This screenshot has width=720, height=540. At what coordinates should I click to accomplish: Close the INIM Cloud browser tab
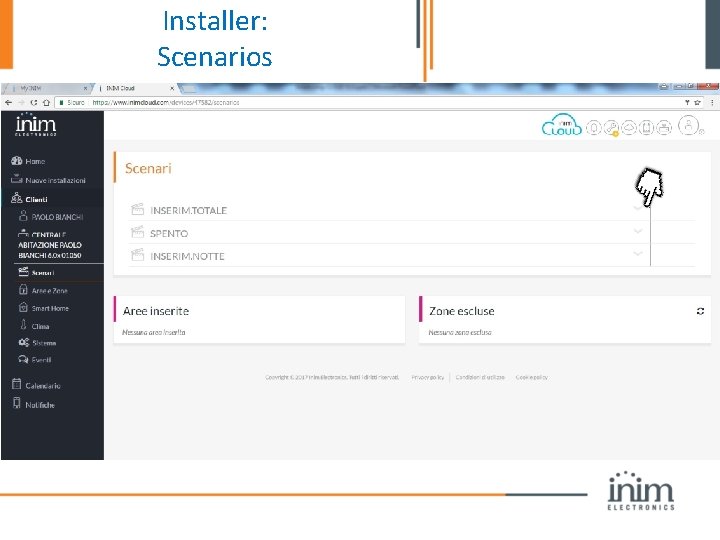click(172, 88)
